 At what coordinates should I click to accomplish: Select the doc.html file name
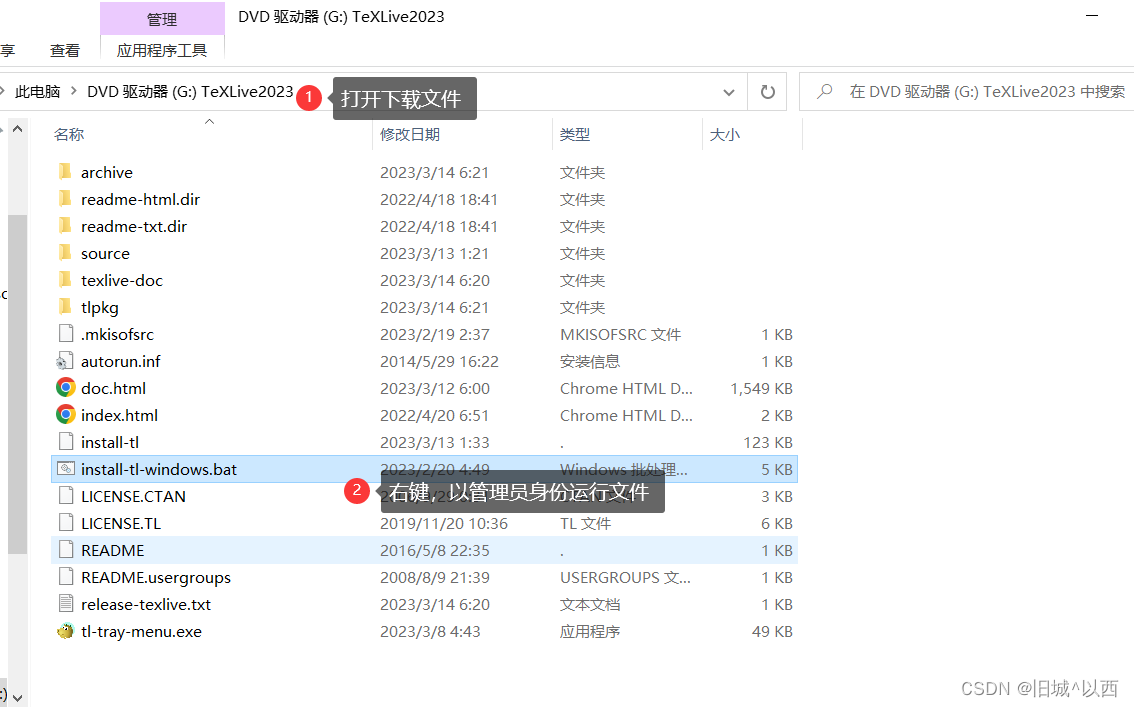coord(114,388)
